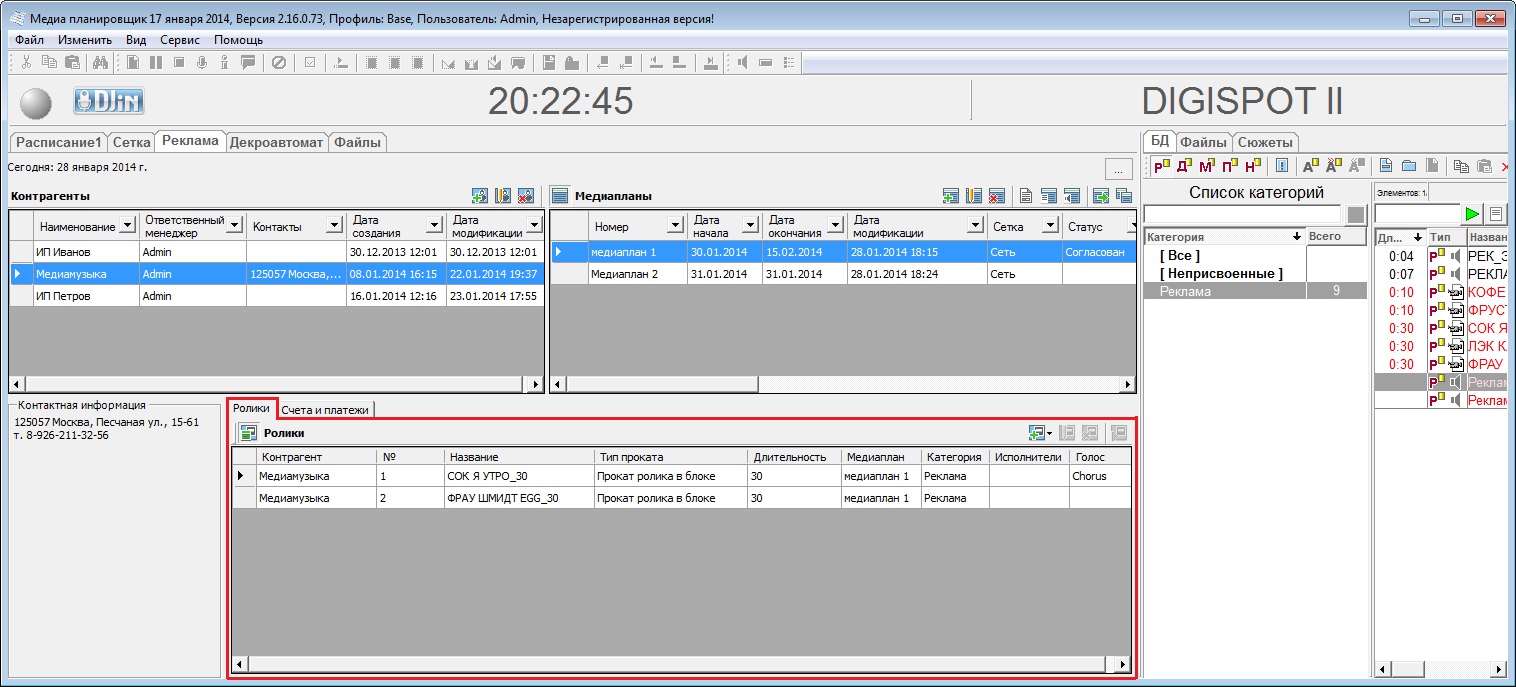Open the Номер column filter dropdown
Viewport: 1516px width, 687px height.
coord(675,226)
